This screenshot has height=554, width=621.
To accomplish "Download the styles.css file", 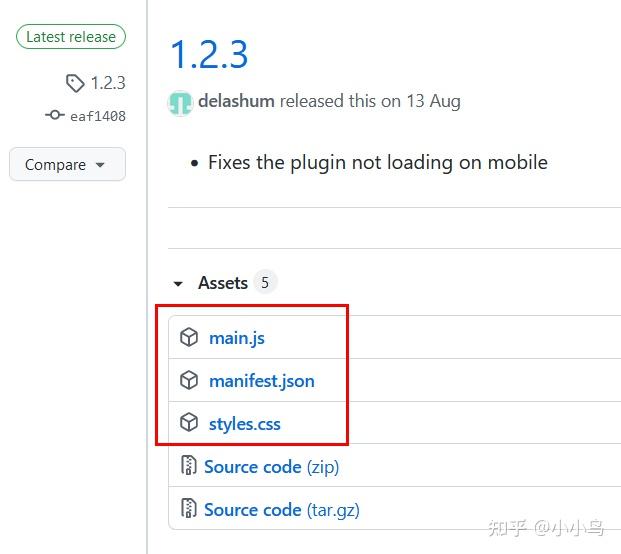I will point(245,424).
